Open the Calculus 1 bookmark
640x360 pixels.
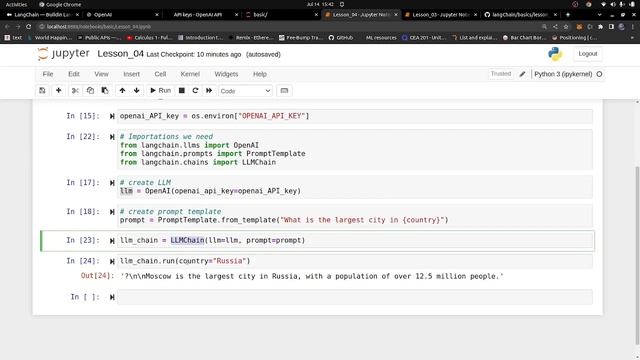(149, 38)
